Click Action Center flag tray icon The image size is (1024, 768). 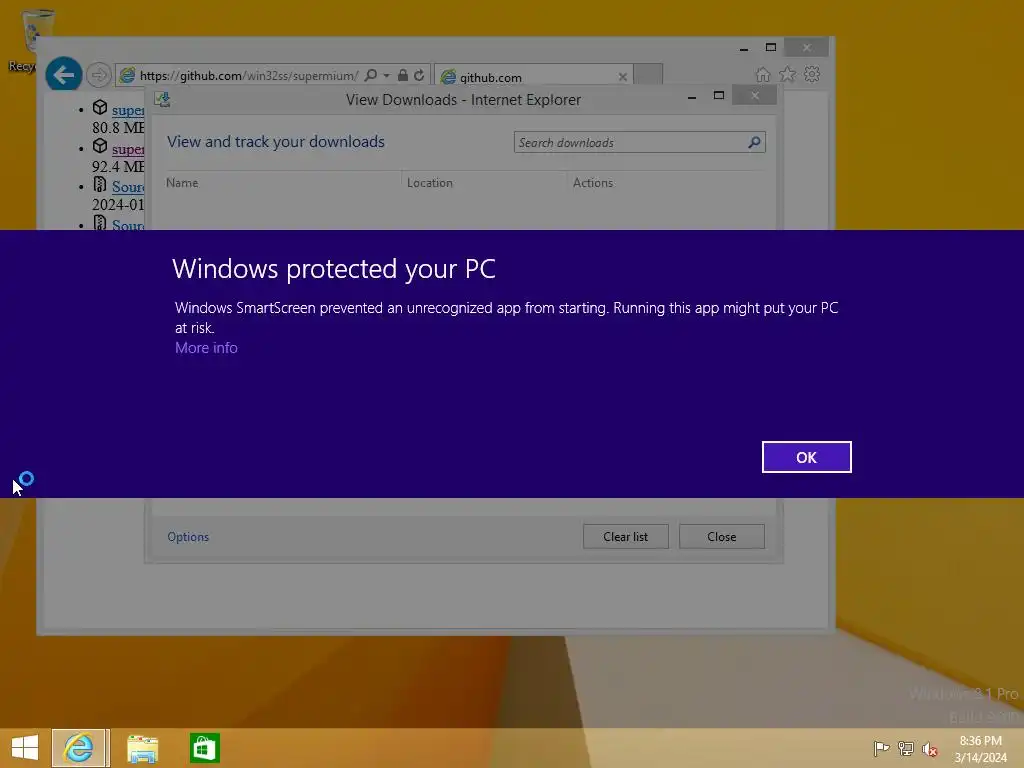click(881, 748)
